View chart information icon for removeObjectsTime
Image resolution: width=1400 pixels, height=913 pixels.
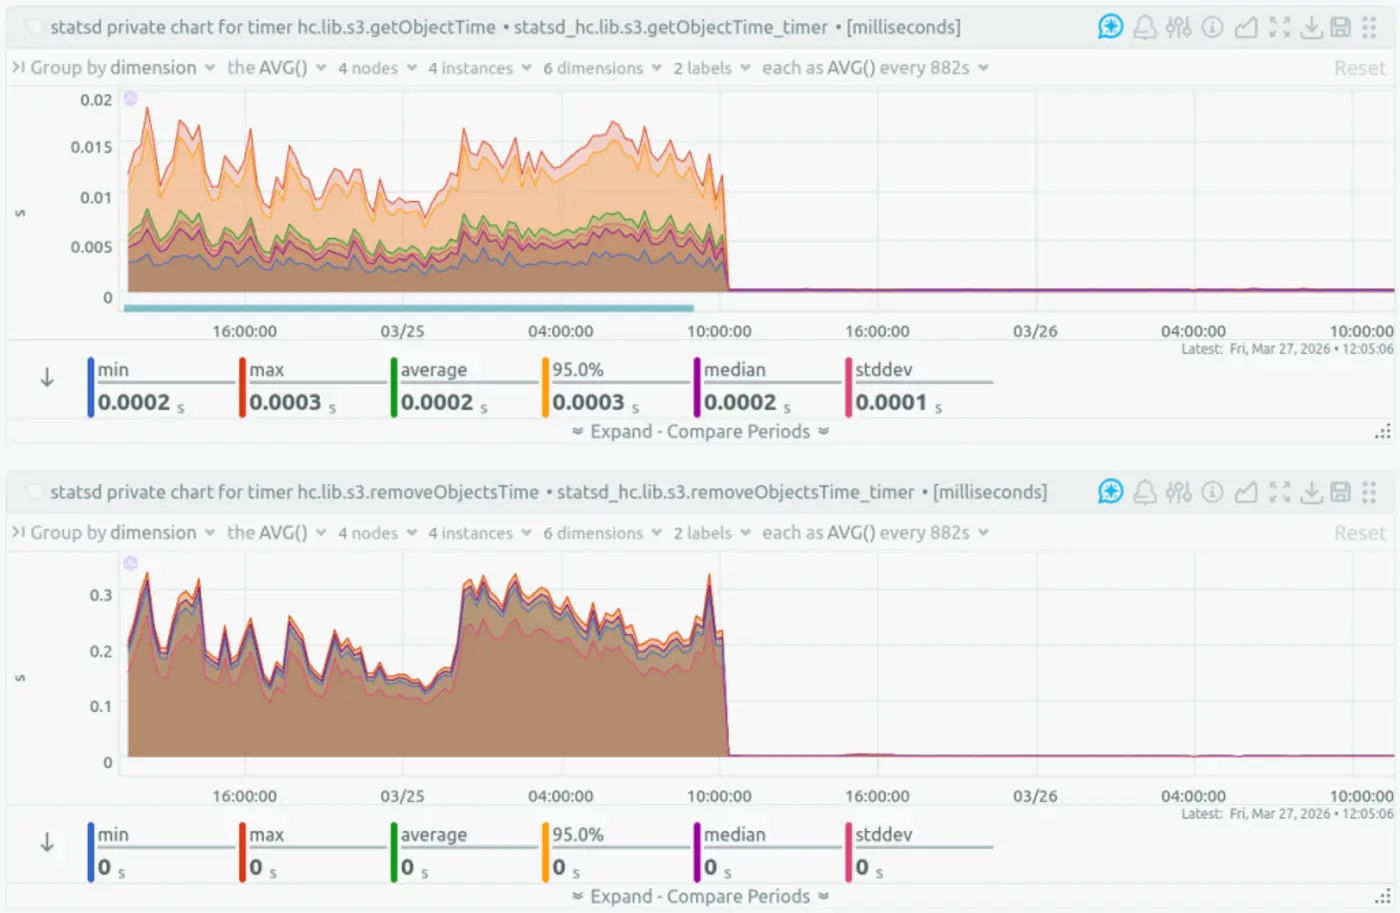1212,492
